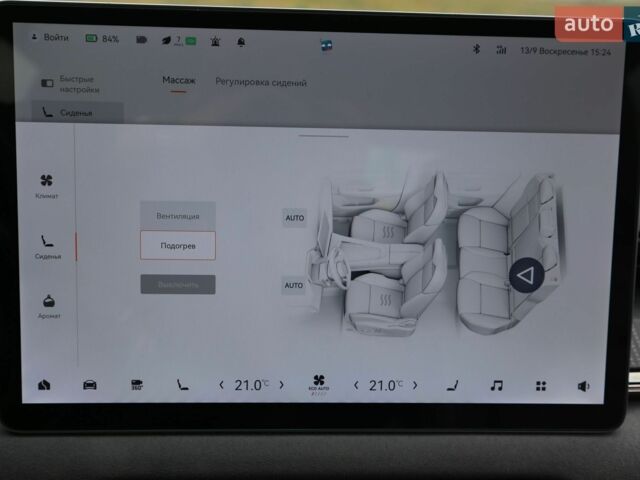640x480 pixels.
Task: Tap the ECO AUTO fan climate icon
Action: pos(319,384)
